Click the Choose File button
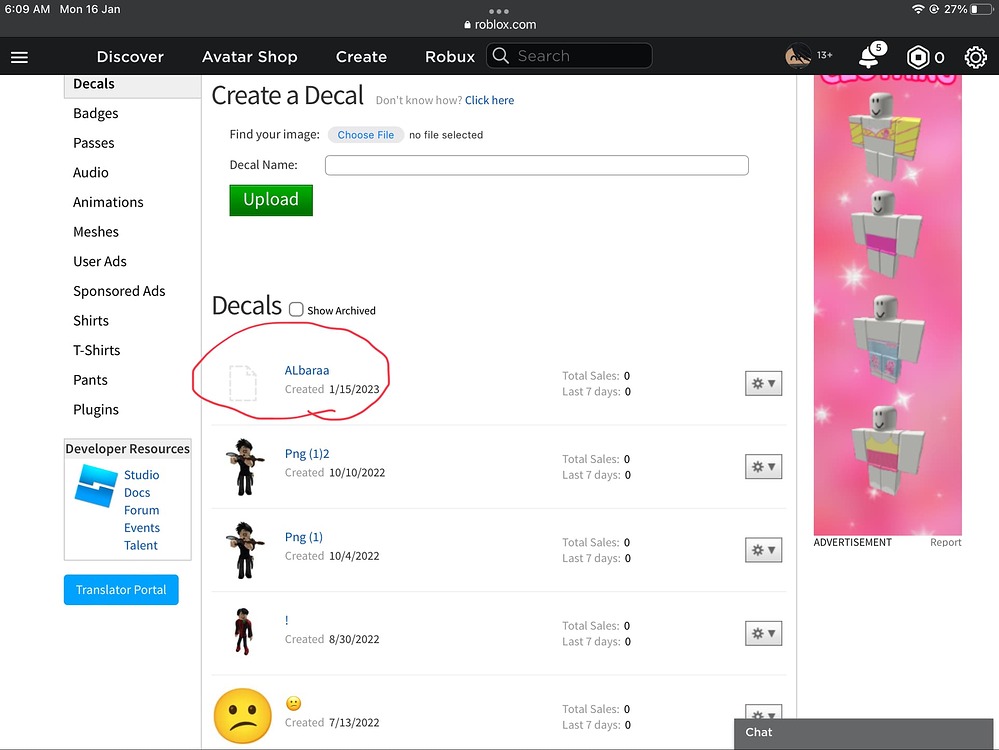This screenshot has height=750, width=999. [x=366, y=135]
